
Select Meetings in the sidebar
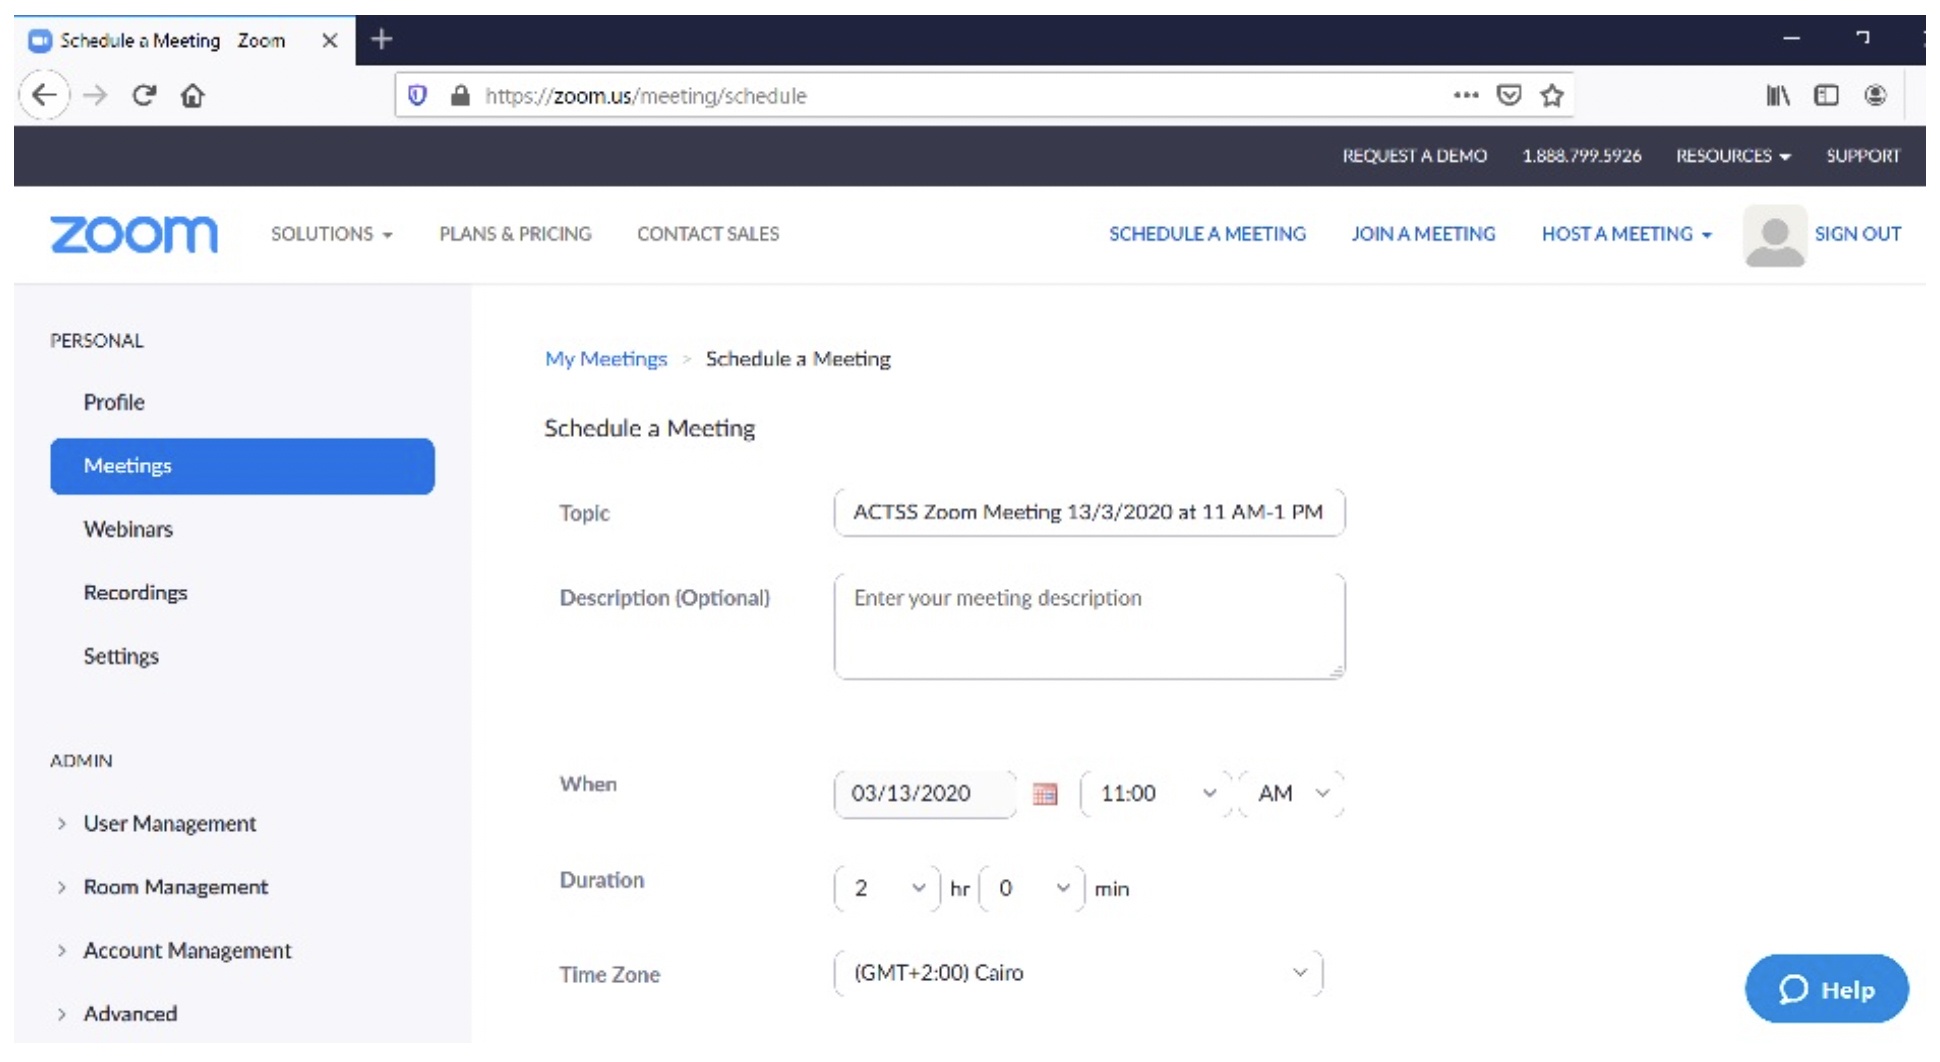coord(242,466)
